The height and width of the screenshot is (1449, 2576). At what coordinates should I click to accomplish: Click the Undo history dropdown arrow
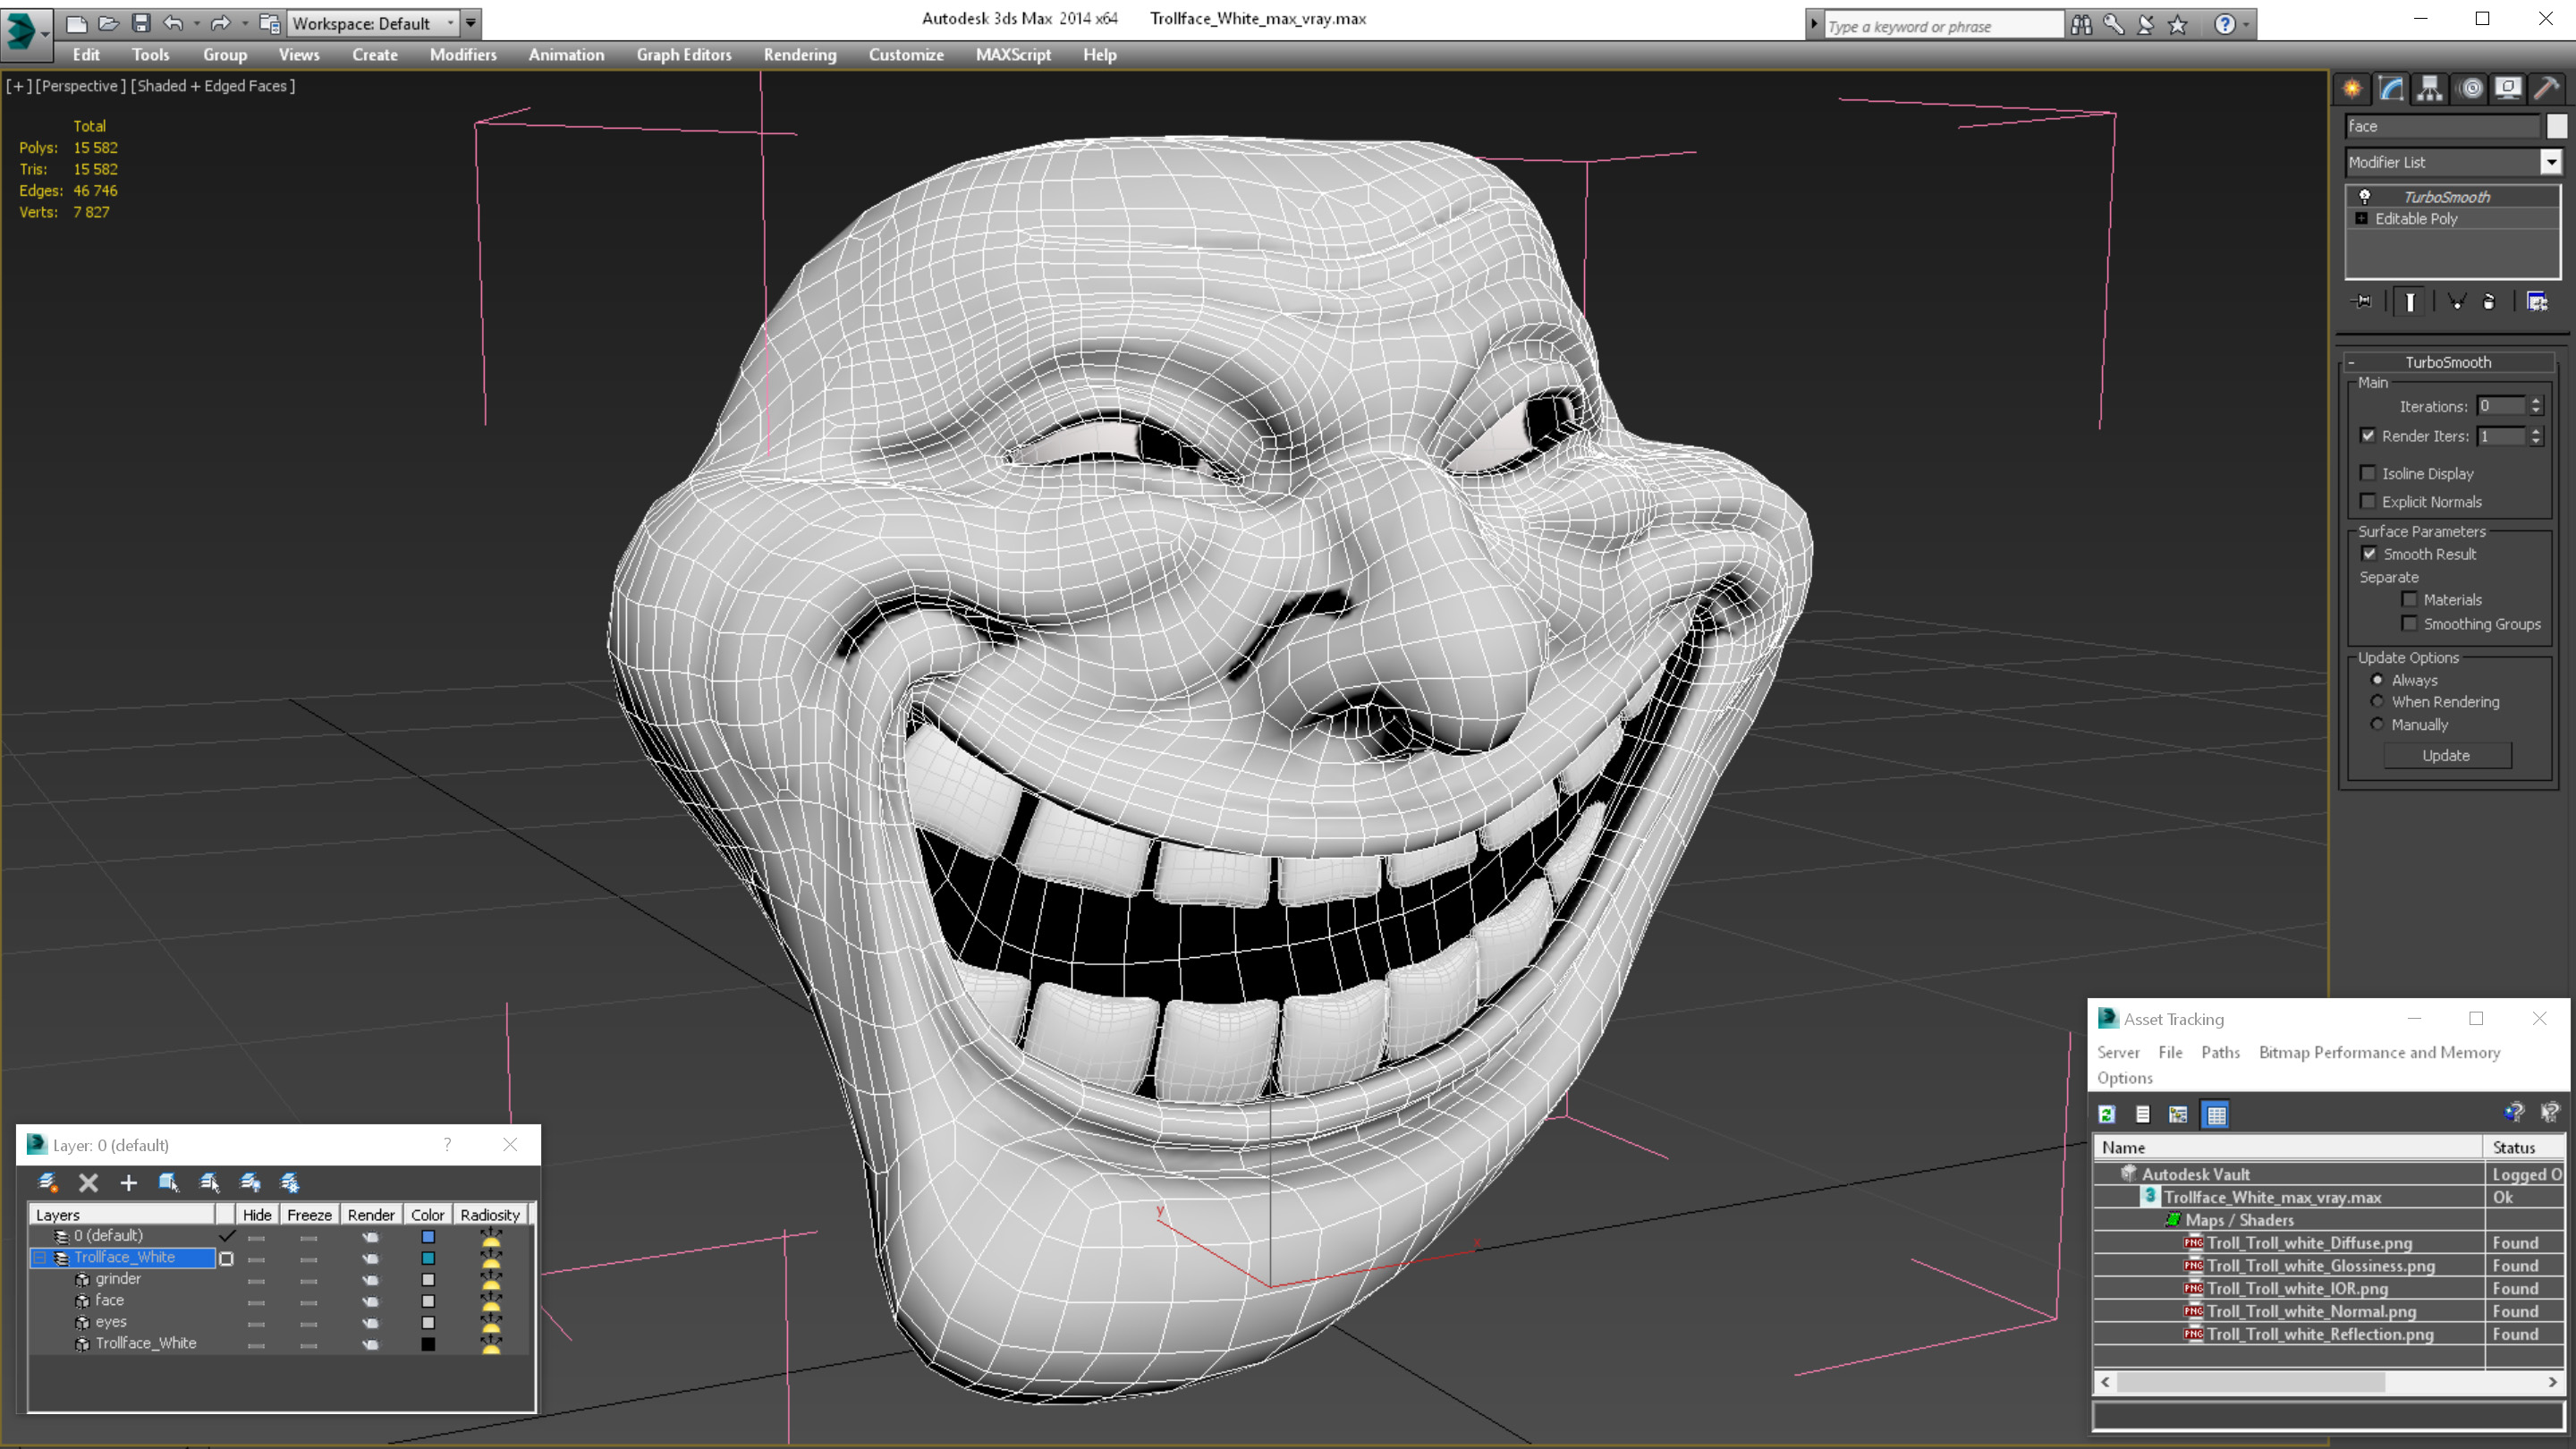click(x=196, y=23)
